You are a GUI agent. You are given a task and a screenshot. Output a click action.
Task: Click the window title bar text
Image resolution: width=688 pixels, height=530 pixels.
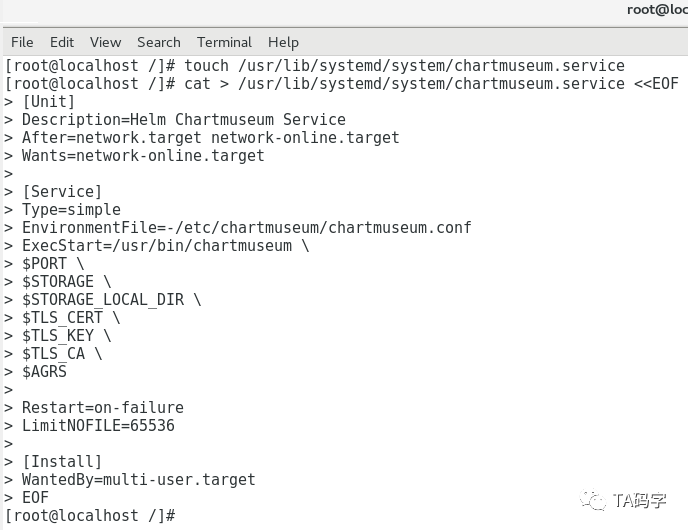click(x=657, y=9)
